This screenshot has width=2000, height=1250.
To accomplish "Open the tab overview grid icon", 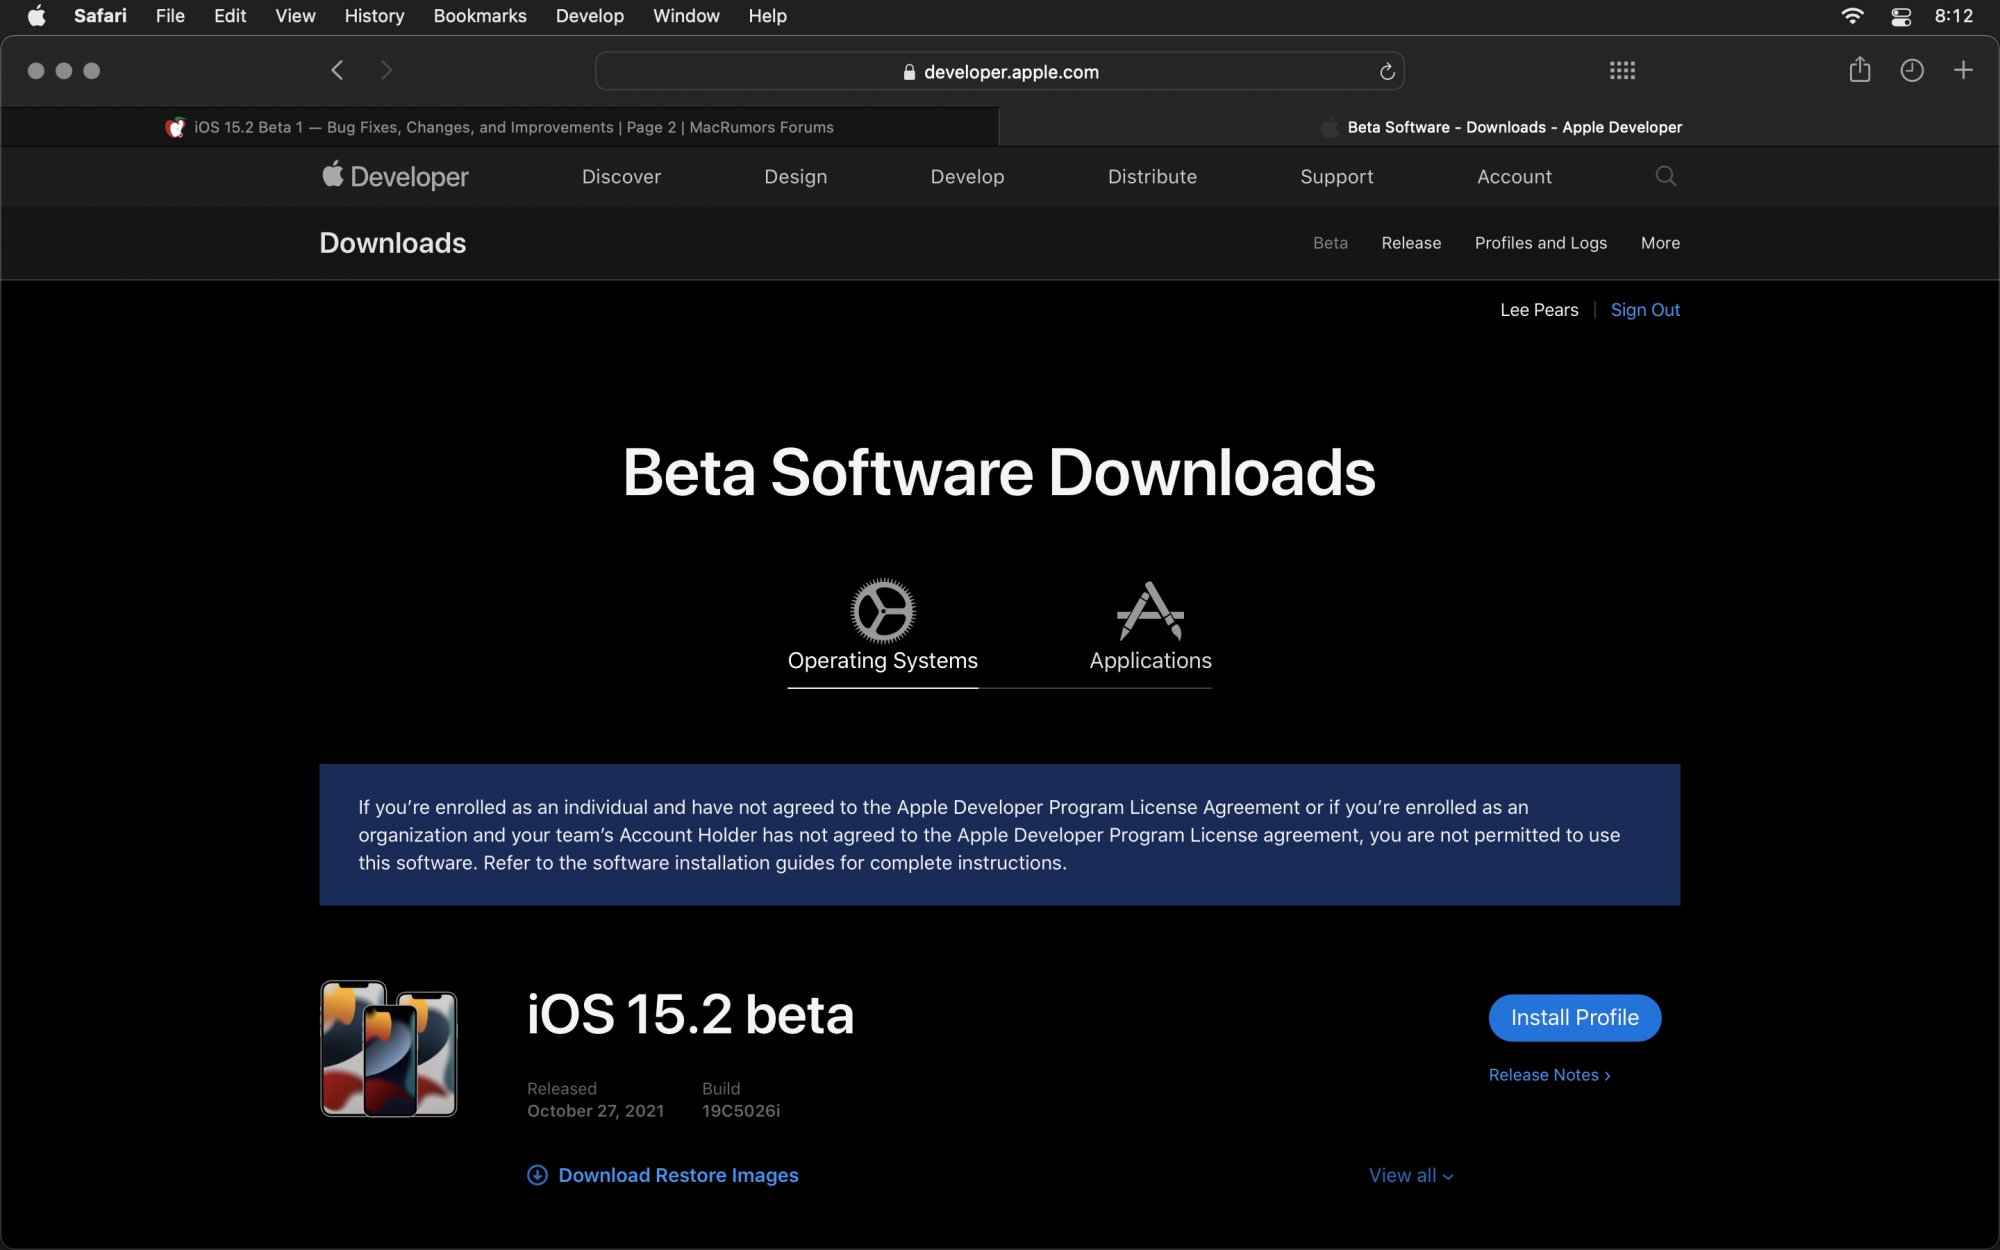I will click(x=1622, y=70).
